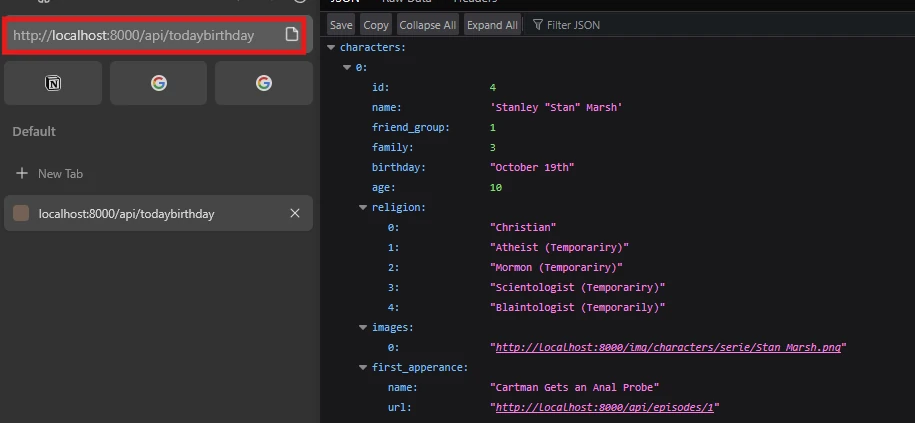915x423 pixels.
Task: Click the age value 10
Action: pos(495,187)
